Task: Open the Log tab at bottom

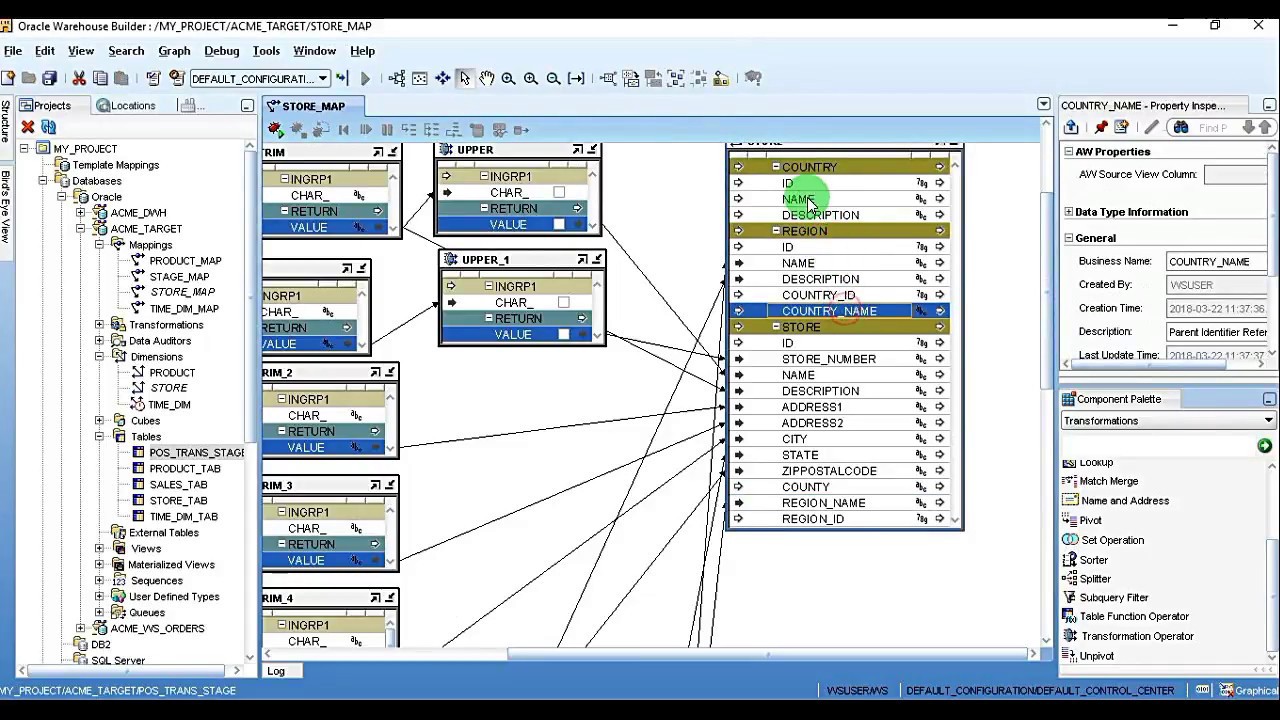Action: (x=276, y=671)
